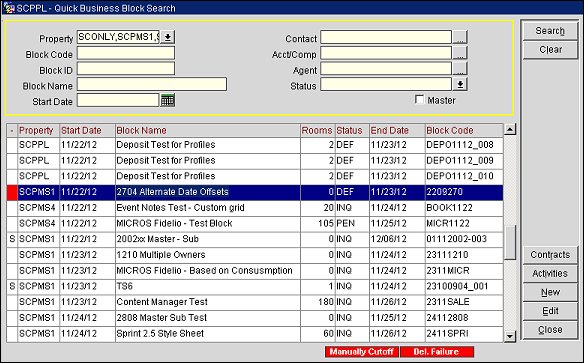Click the Agent field lookup ellipsis button
This screenshot has height=363, width=584.
pos(460,69)
